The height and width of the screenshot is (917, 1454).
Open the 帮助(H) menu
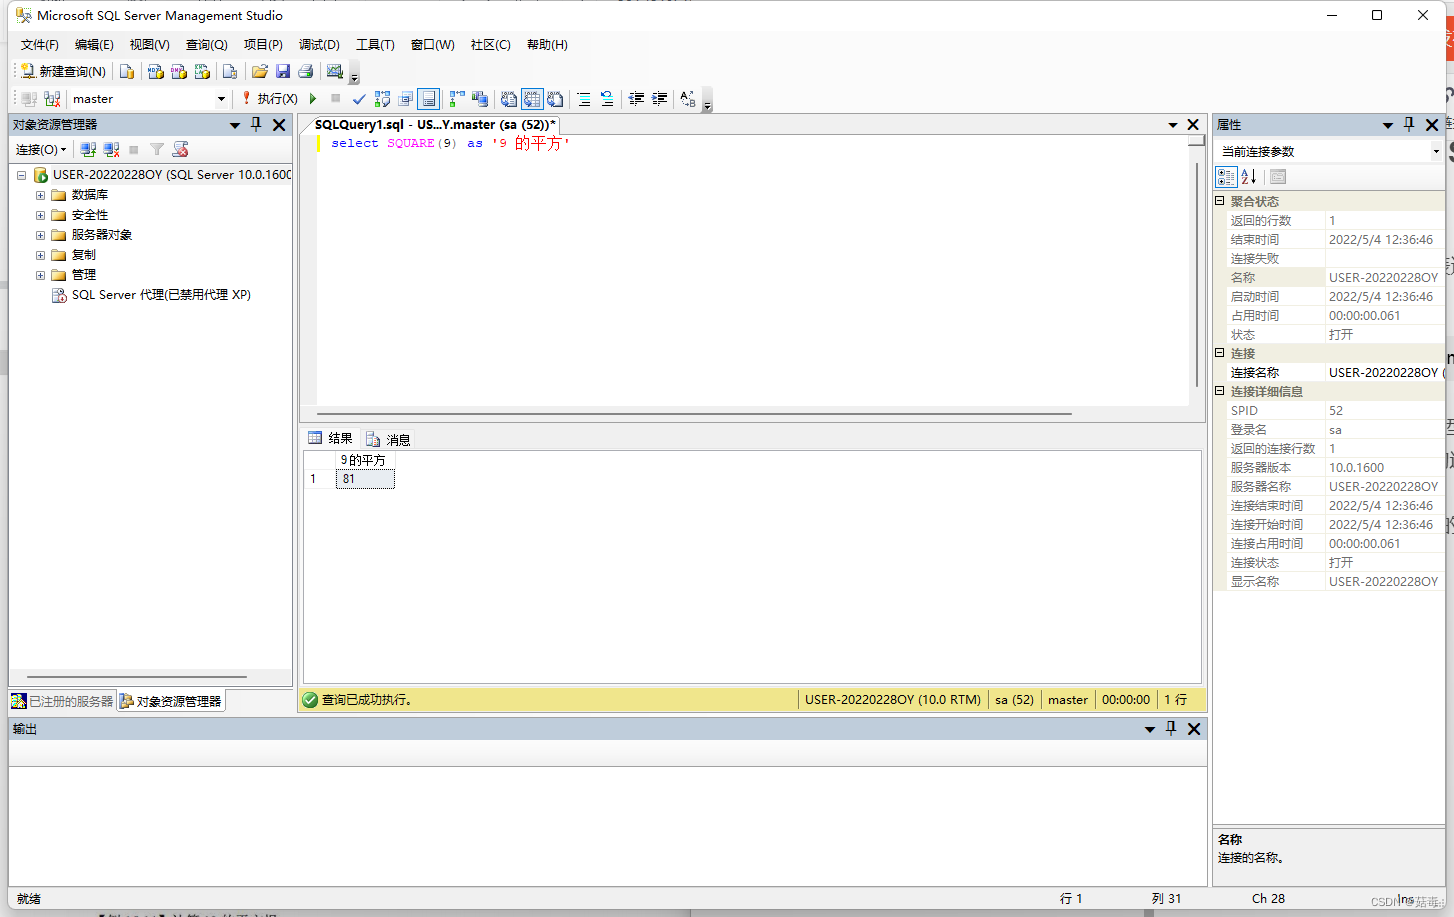[547, 45]
